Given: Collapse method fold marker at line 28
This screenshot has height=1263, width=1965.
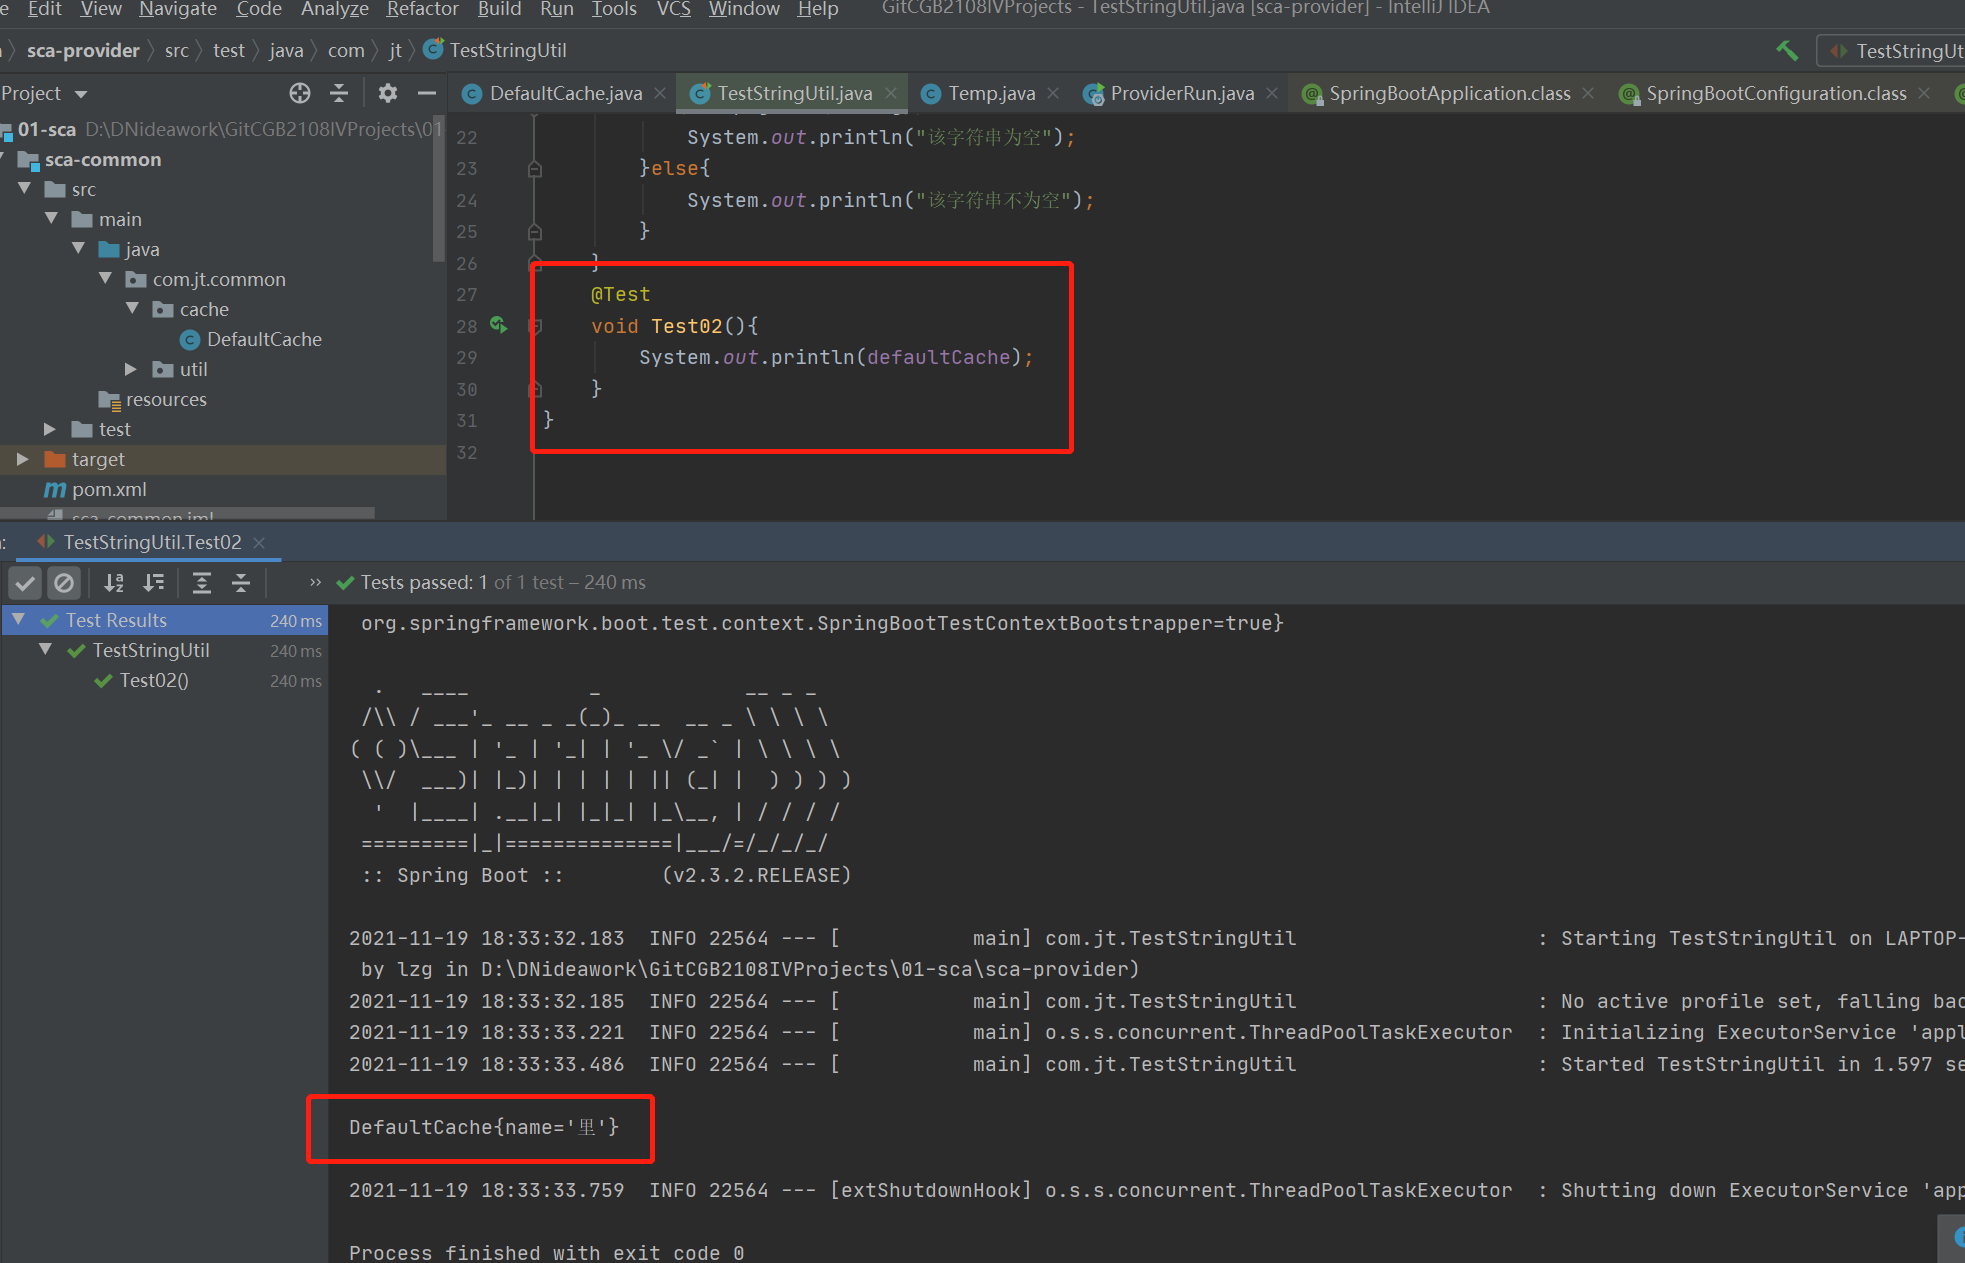Looking at the screenshot, I should (x=535, y=326).
